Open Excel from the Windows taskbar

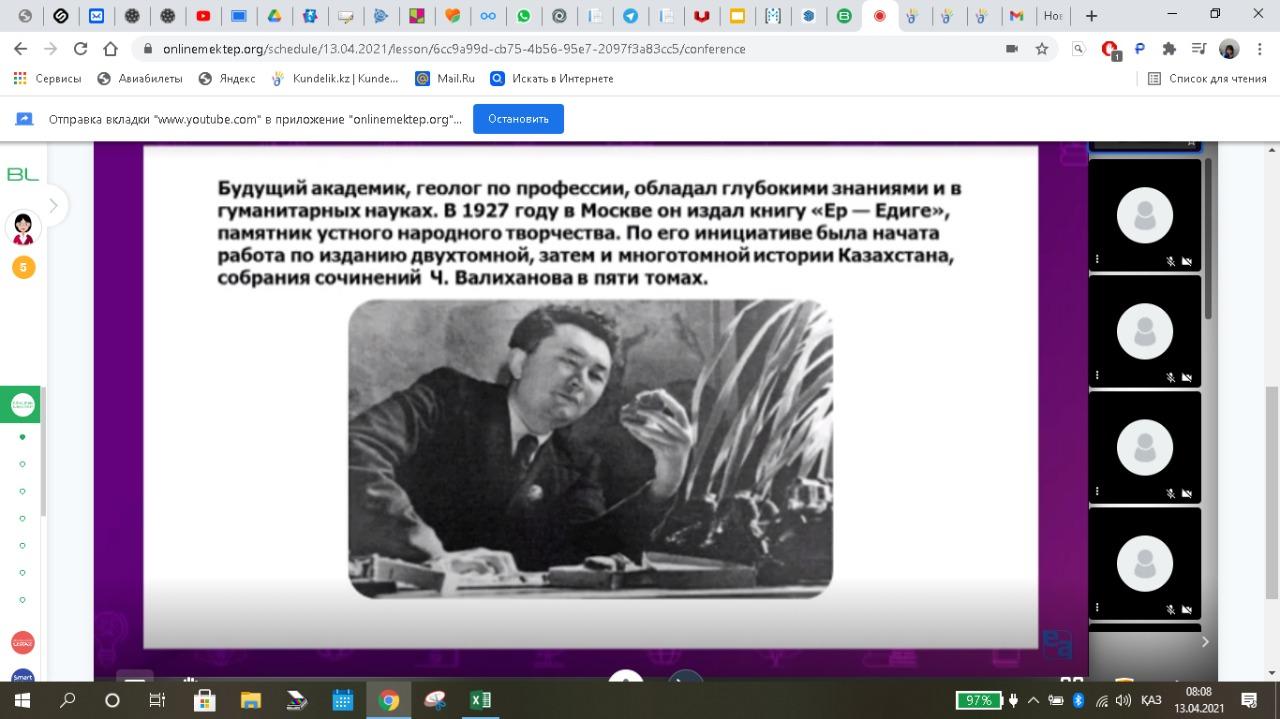[480, 700]
